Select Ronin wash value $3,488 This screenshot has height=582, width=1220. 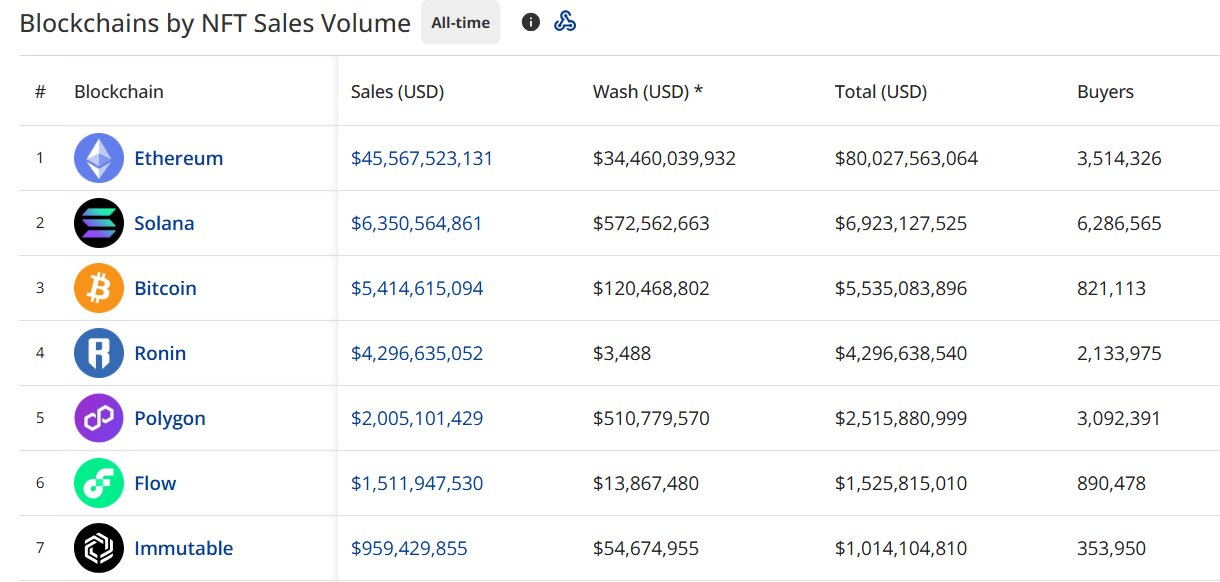point(622,353)
